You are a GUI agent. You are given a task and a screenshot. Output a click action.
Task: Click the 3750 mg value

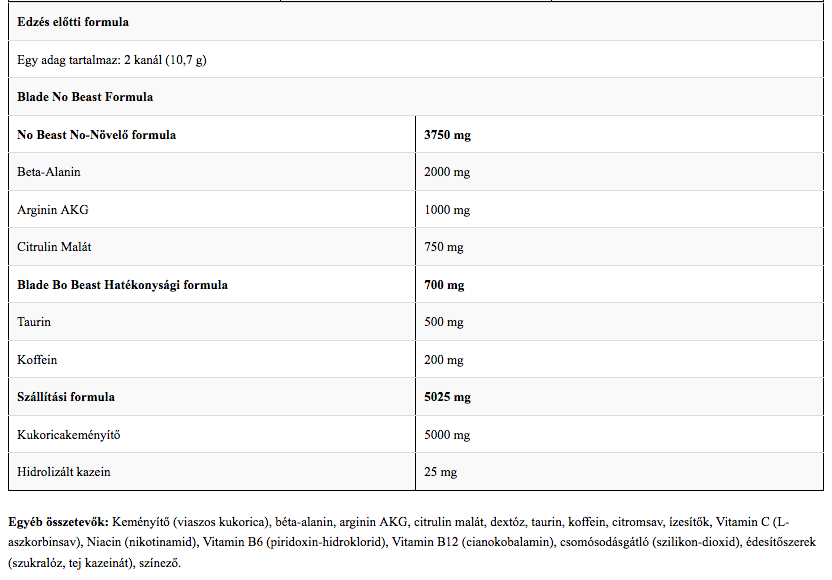tap(447, 135)
